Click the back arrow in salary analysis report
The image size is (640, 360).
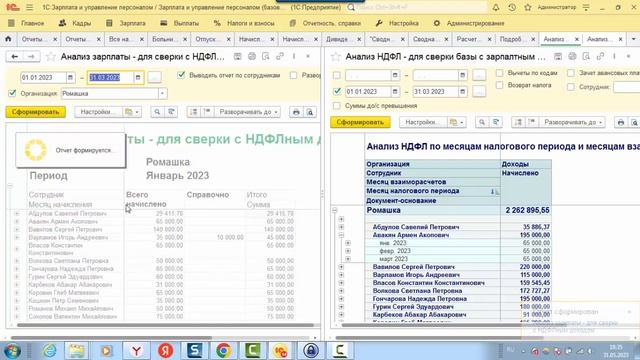click(15, 57)
